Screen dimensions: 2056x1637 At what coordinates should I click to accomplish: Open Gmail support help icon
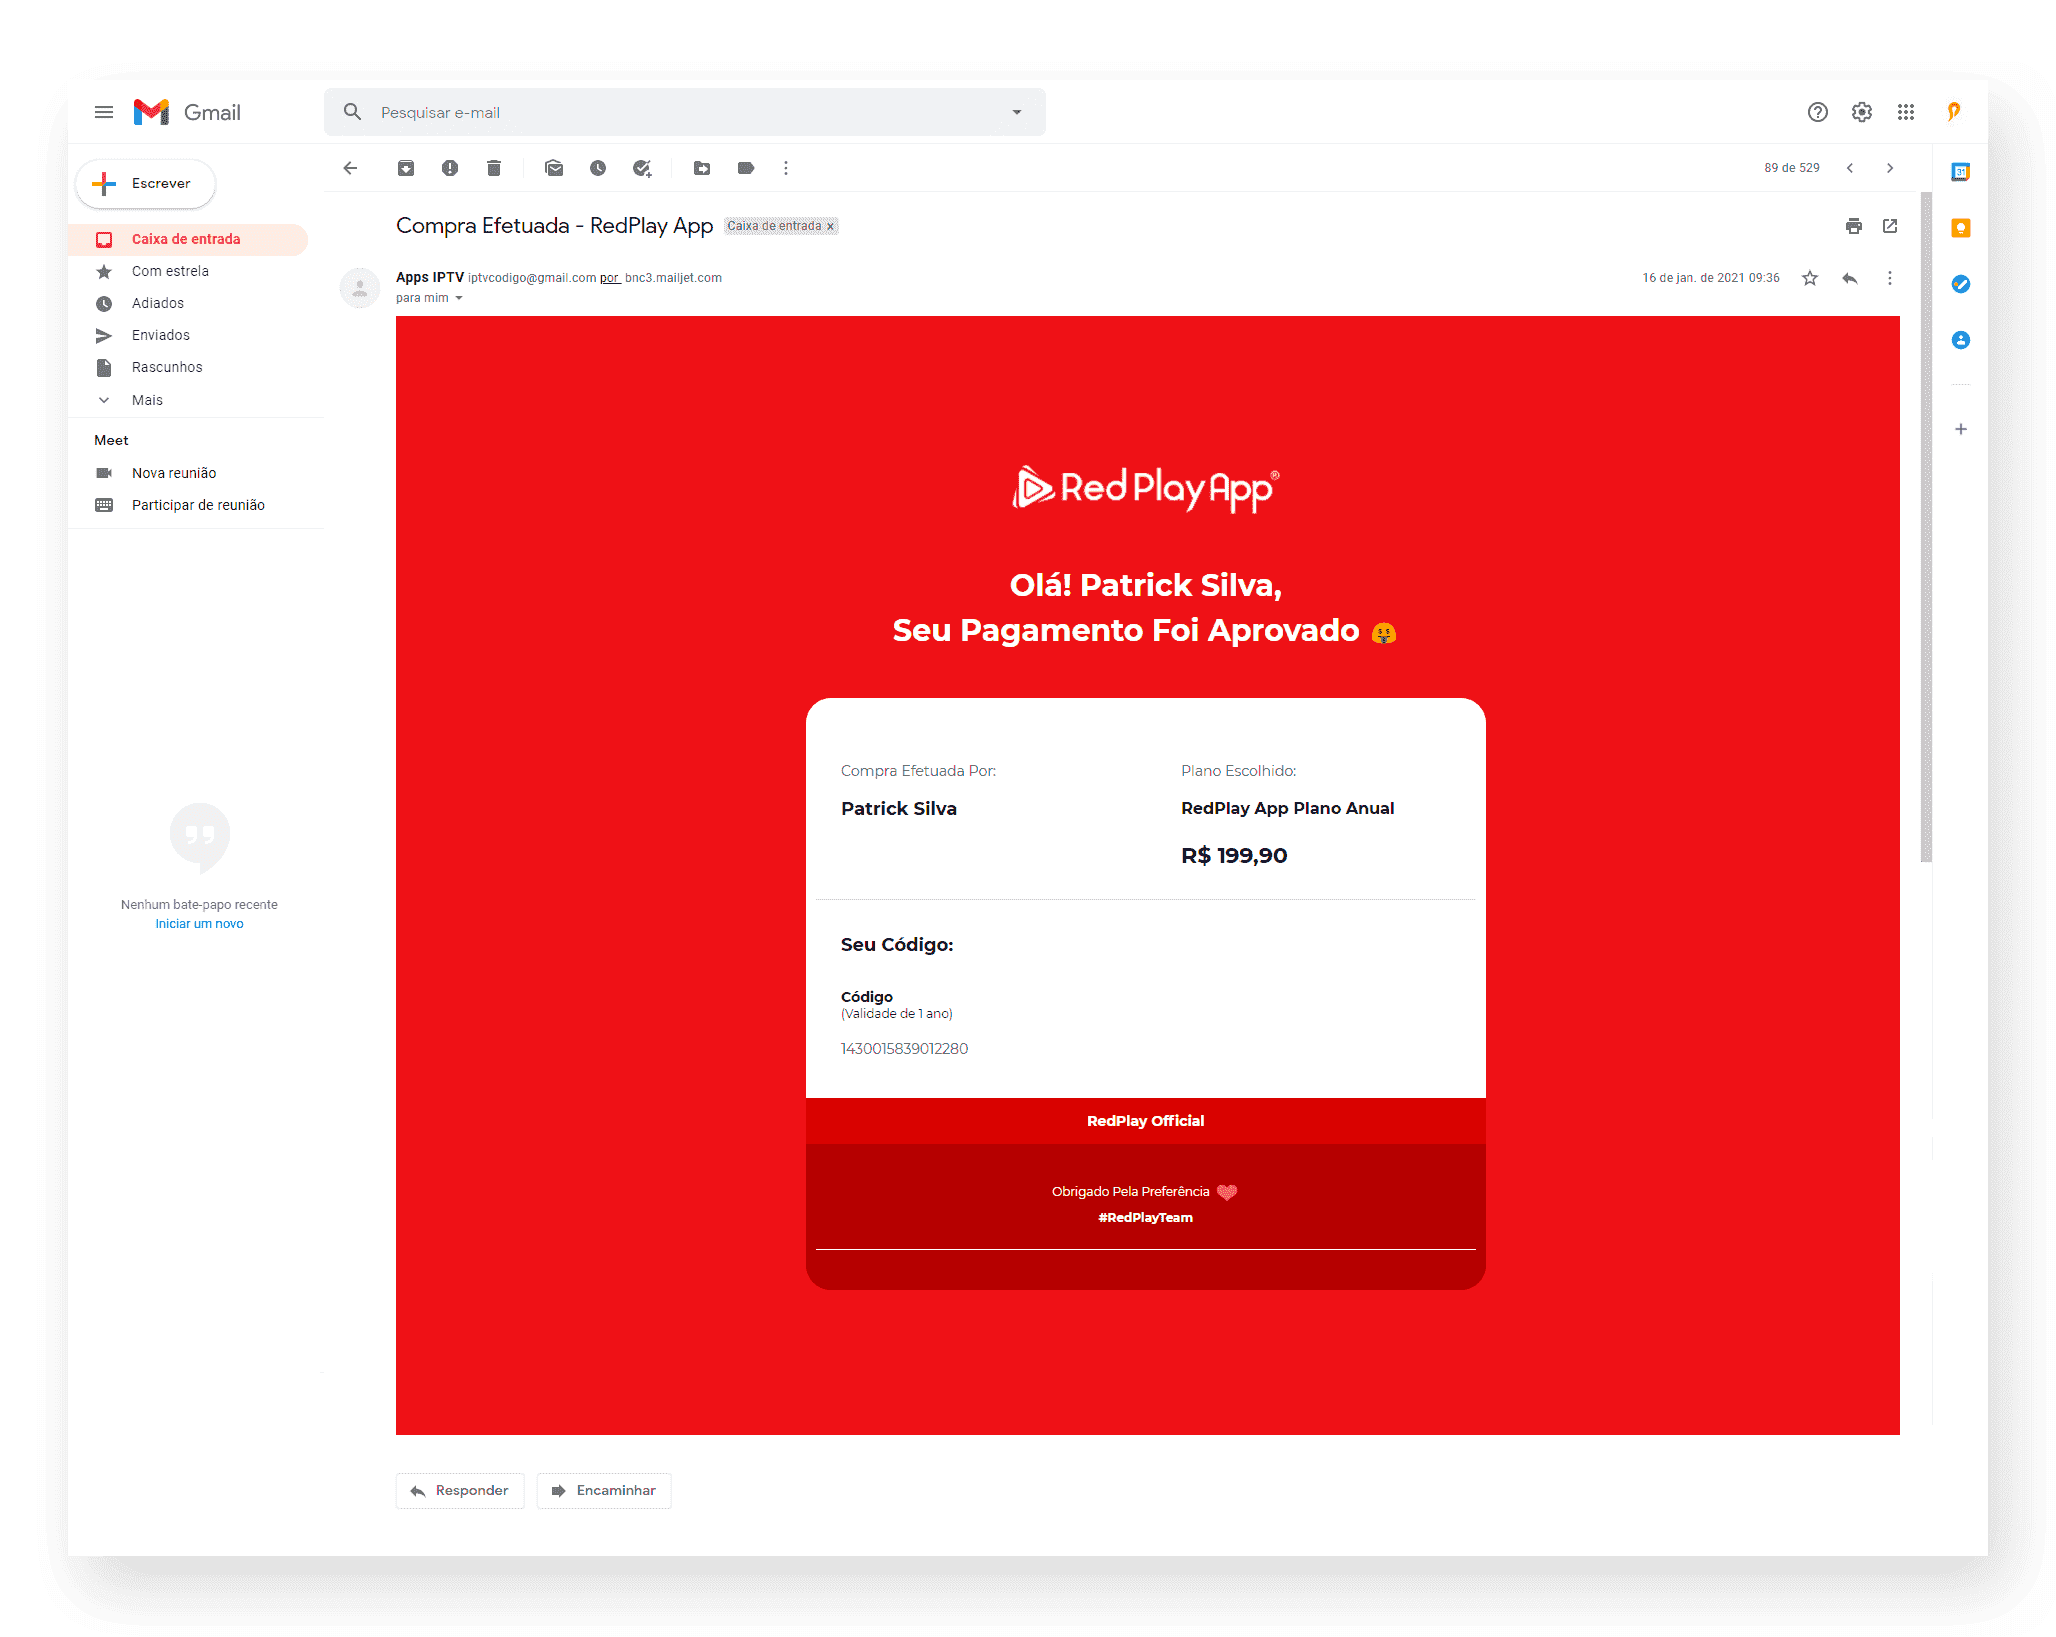pyautogui.click(x=1818, y=112)
